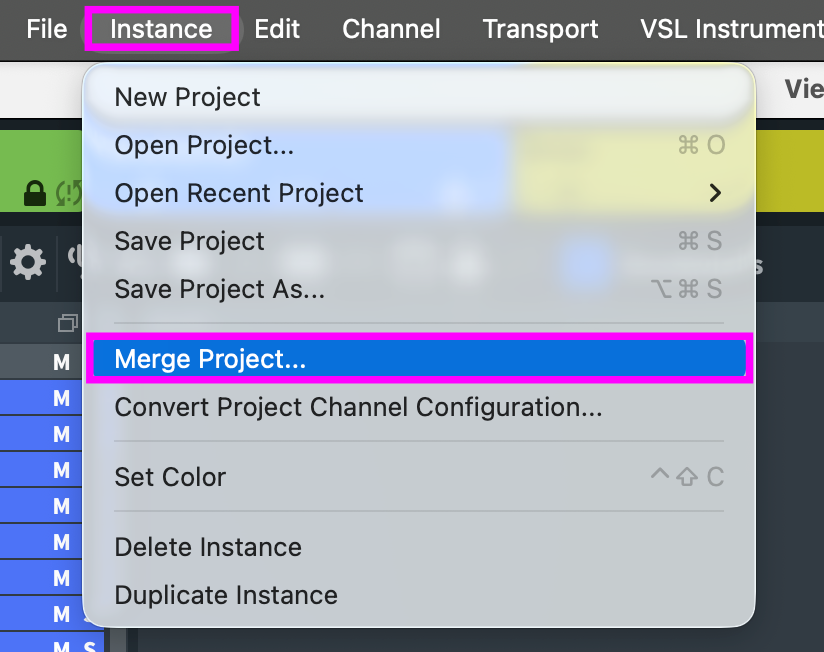Select Save Project As...
Viewport: 824px width, 652px height.
click(x=219, y=289)
